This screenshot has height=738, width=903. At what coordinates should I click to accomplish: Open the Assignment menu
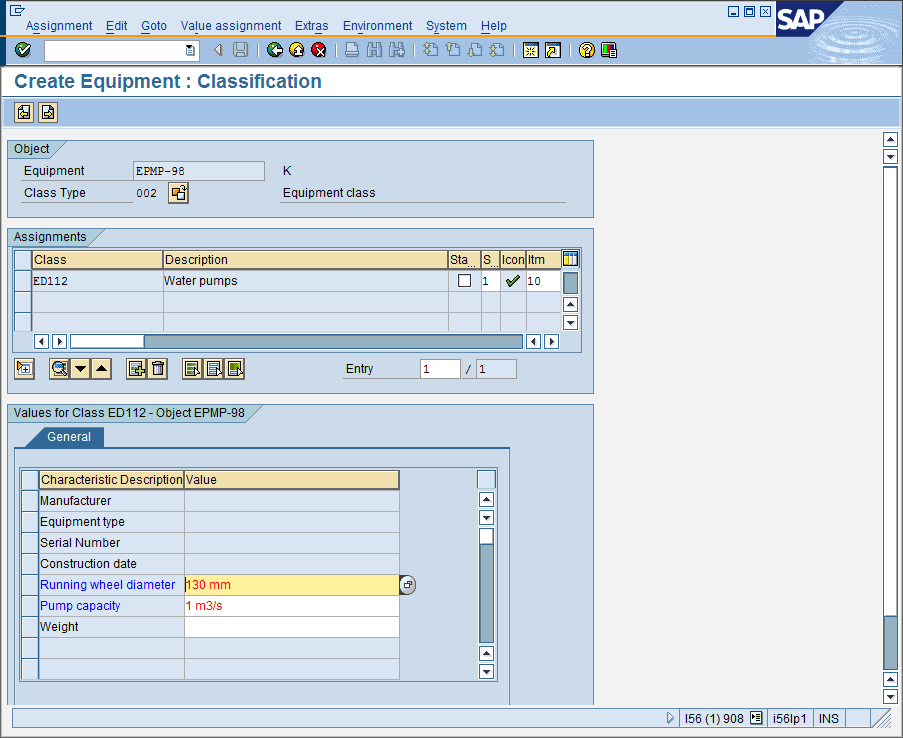point(59,26)
